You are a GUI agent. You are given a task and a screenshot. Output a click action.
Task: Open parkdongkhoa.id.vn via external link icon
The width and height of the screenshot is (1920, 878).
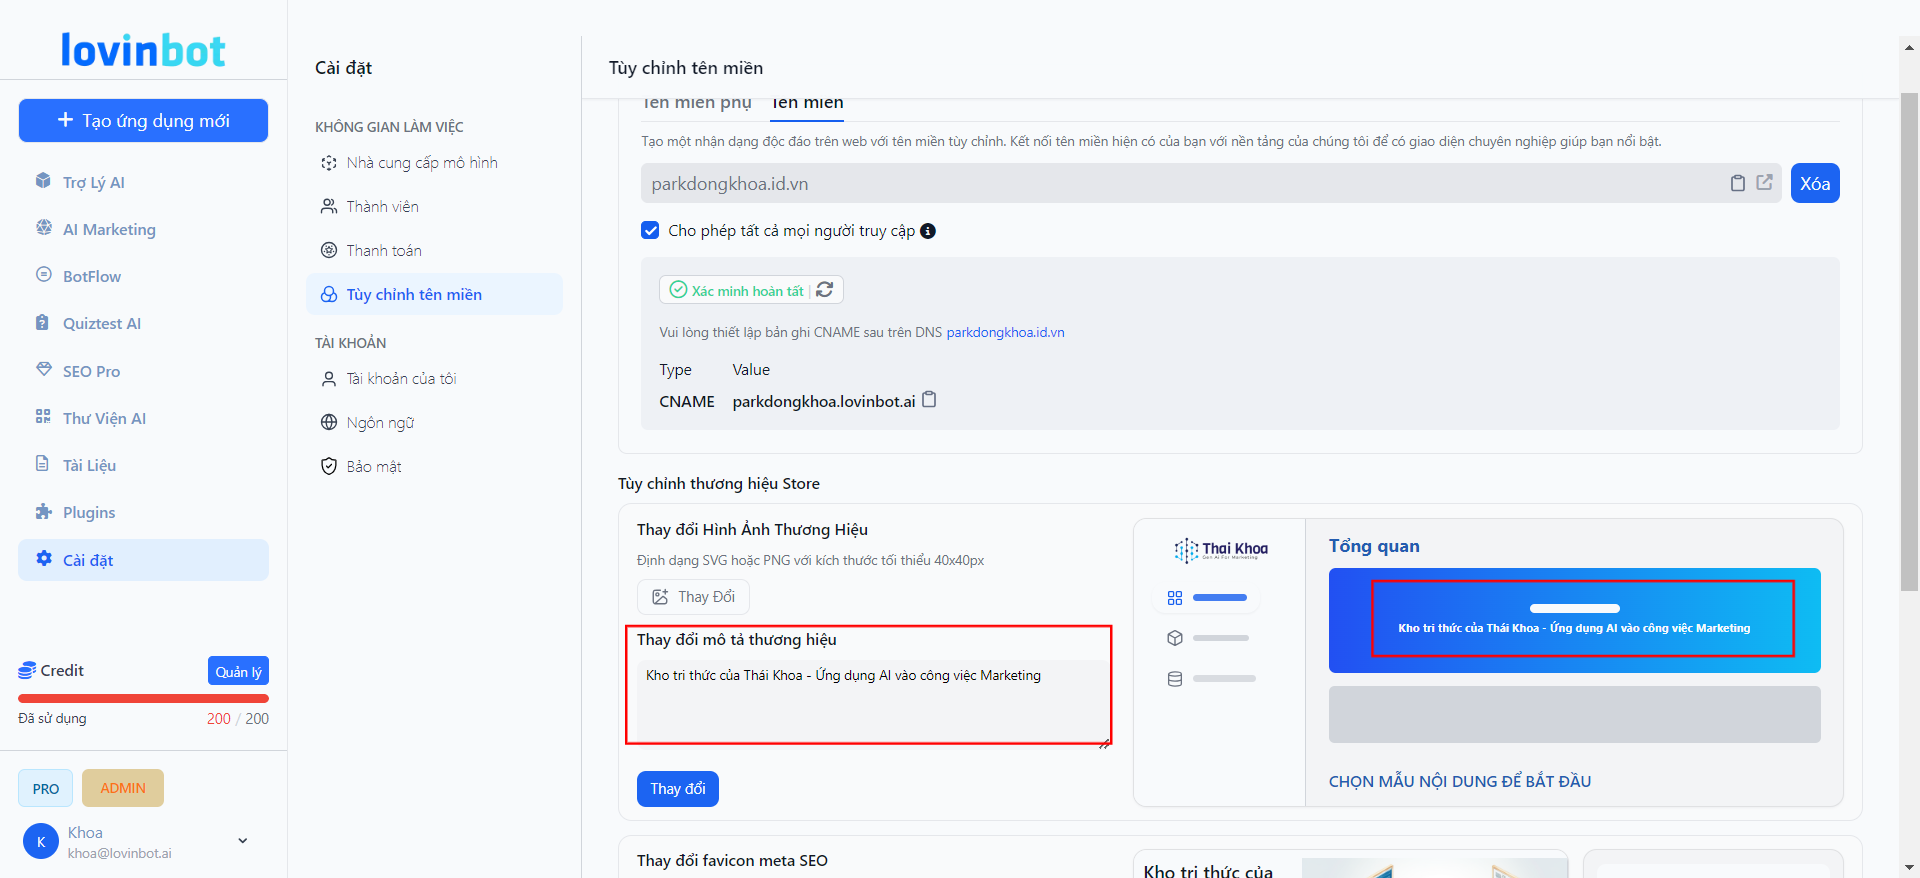(x=1764, y=183)
